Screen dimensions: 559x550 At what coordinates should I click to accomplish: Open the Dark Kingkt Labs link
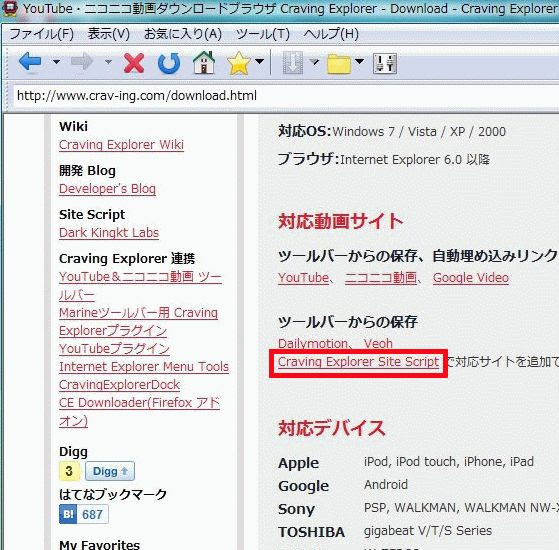coord(109,232)
